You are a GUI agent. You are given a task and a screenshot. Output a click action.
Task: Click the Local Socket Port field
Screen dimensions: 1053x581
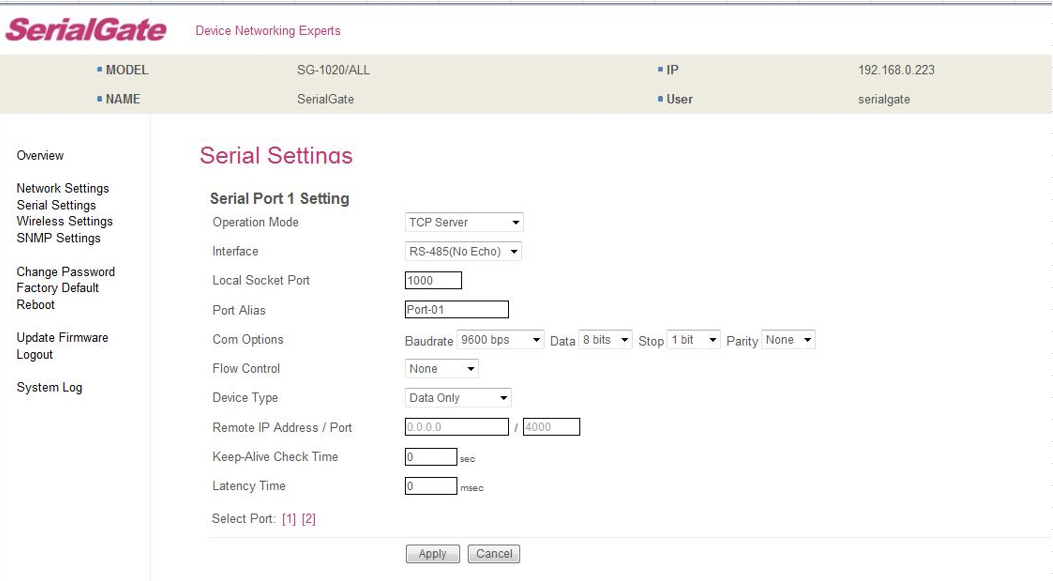click(433, 281)
